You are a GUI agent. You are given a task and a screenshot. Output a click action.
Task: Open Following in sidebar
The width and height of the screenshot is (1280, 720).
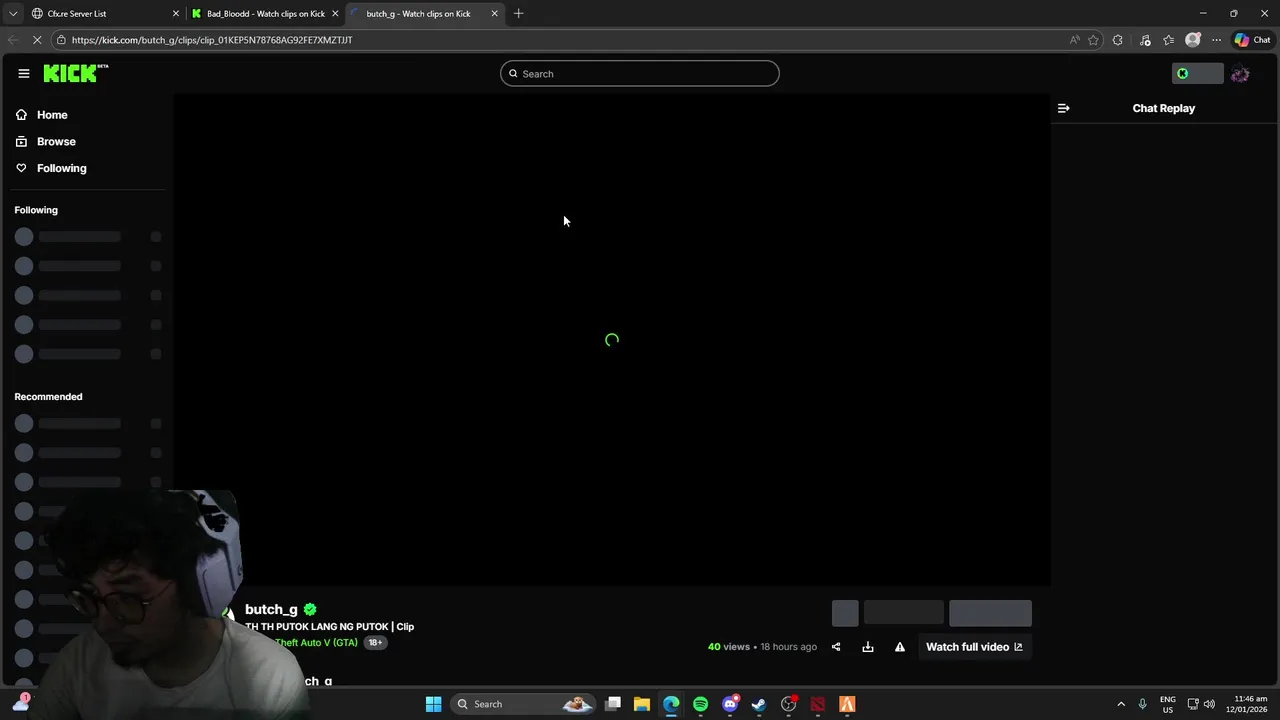pyautogui.click(x=61, y=168)
